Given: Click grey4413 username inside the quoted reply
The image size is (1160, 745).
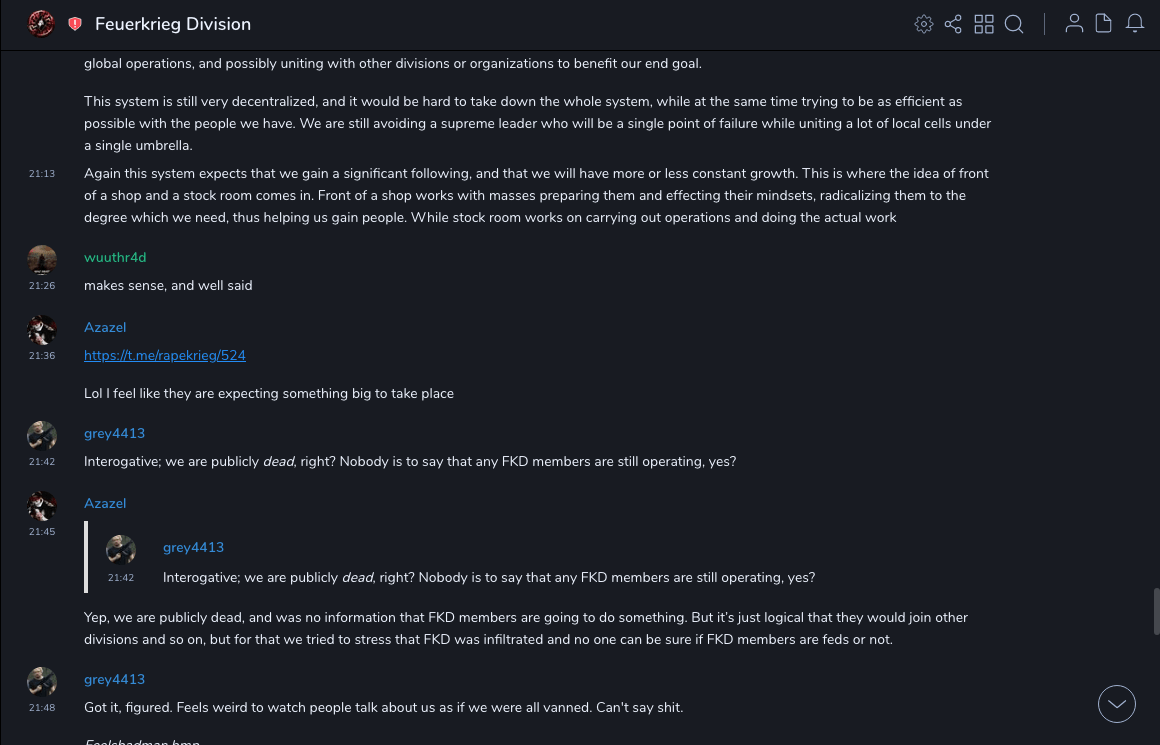Looking at the screenshot, I should click(x=193, y=547).
